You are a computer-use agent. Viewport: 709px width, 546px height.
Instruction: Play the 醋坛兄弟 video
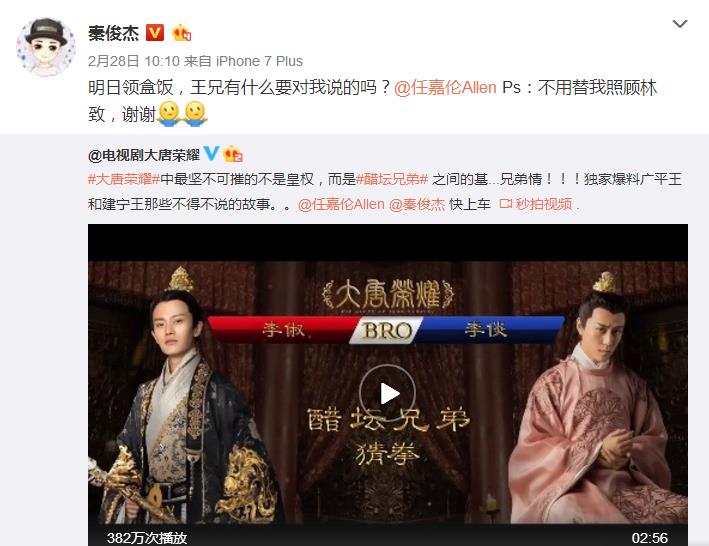point(388,393)
